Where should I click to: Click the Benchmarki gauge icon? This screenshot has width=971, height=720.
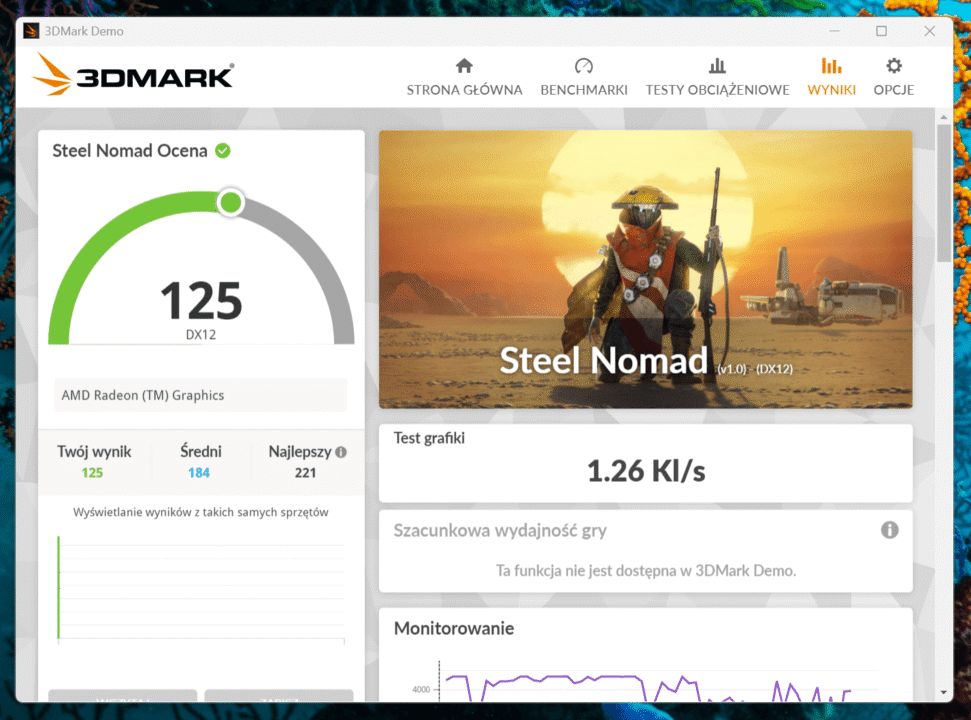pos(584,65)
